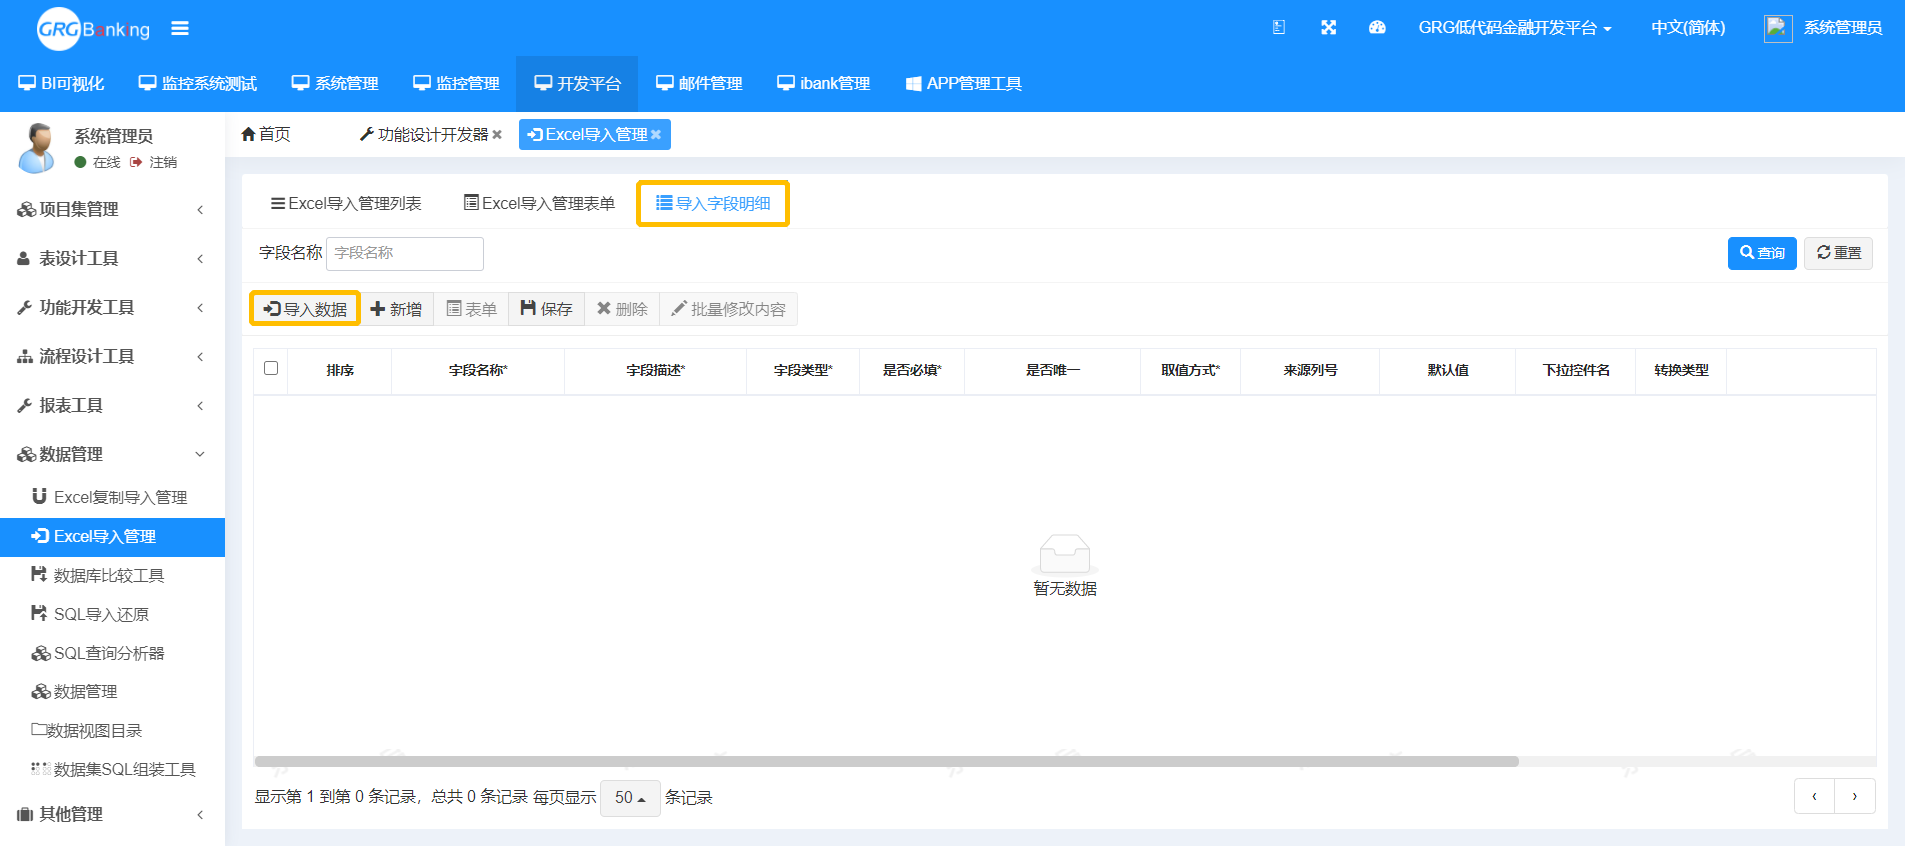Open Excel导入管理列表 tab
Image resolution: width=1905 pixels, height=846 pixels.
click(x=346, y=203)
